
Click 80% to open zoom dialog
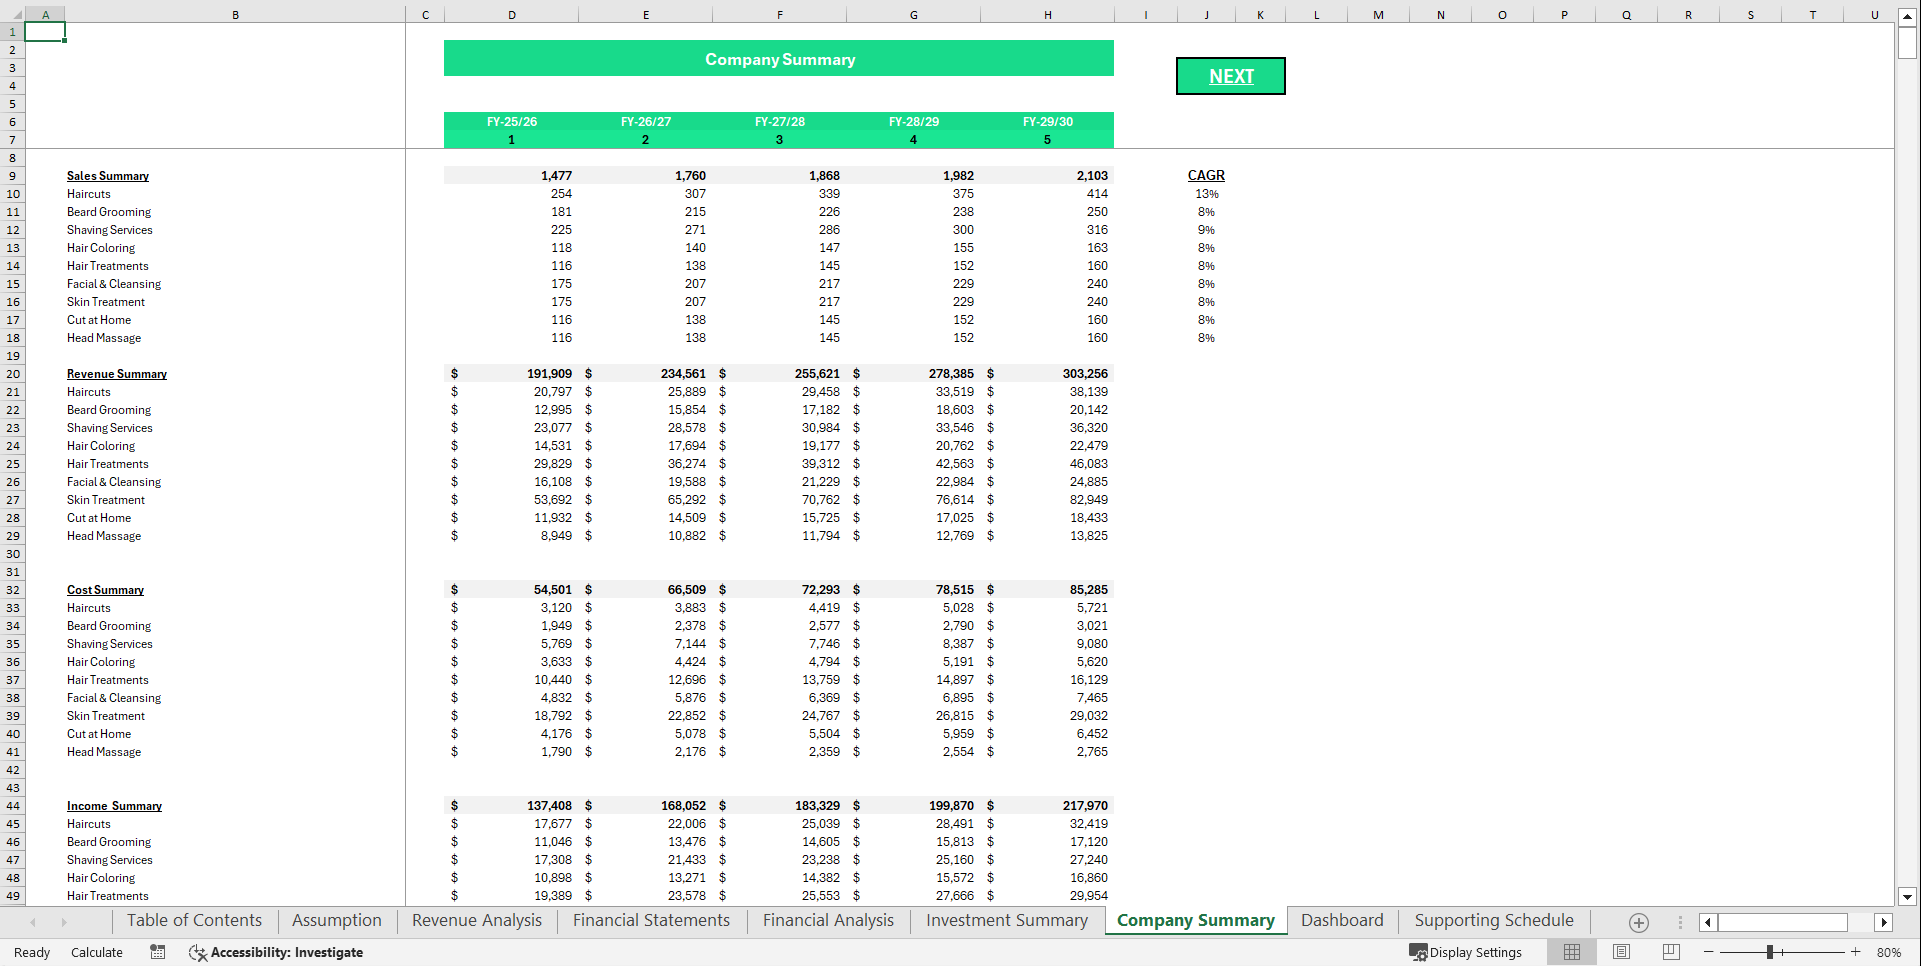pyautogui.click(x=1889, y=952)
